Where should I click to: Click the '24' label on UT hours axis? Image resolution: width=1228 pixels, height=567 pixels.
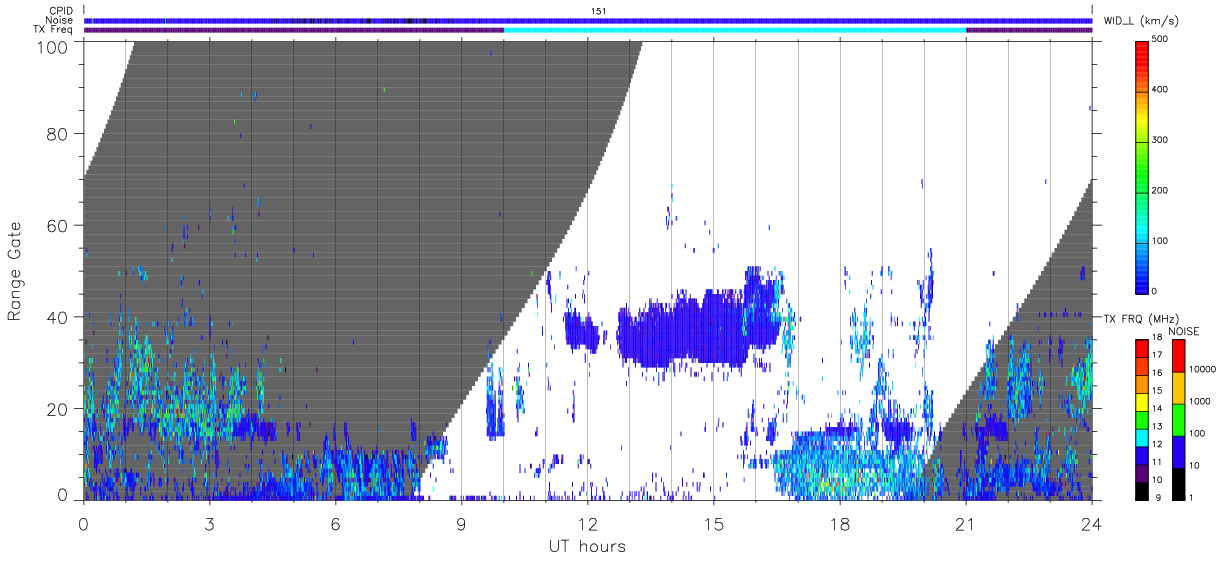pyautogui.click(x=1092, y=524)
